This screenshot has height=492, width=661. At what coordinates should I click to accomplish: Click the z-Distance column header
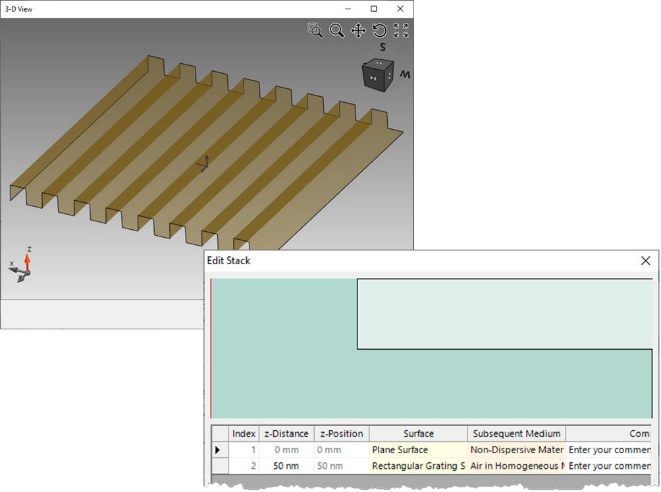coord(286,434)
